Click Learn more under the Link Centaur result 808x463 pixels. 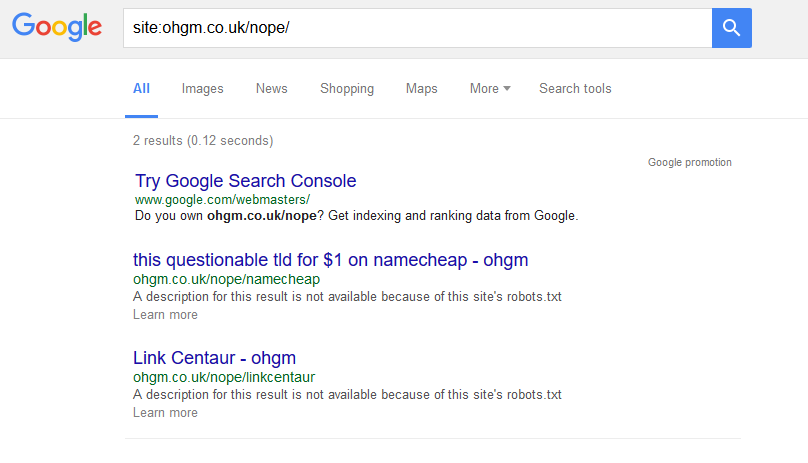[x=165, y=412]
